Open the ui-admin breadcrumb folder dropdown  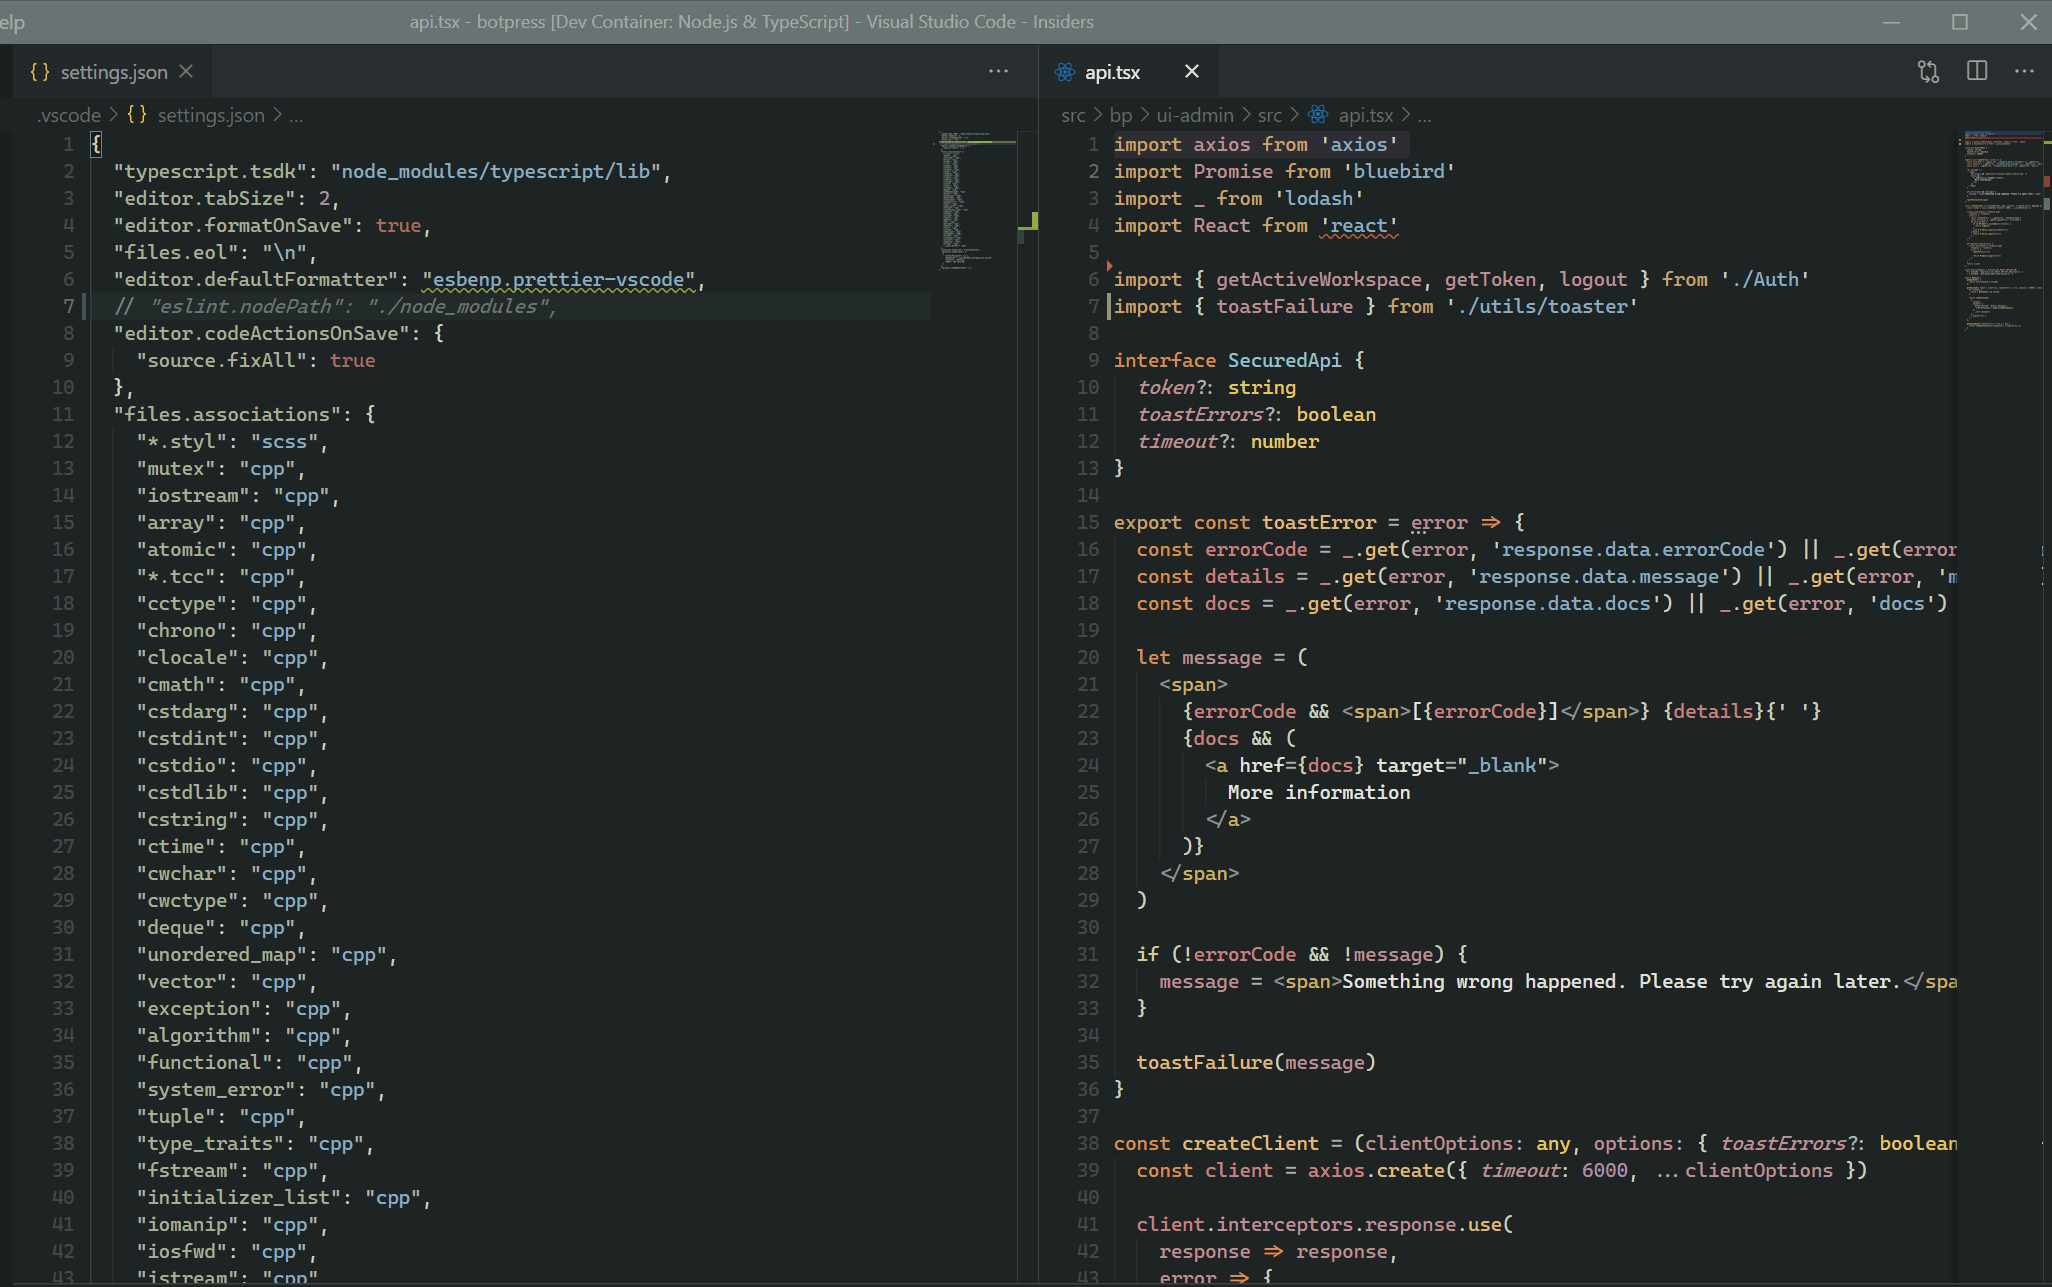point(1194,115)
